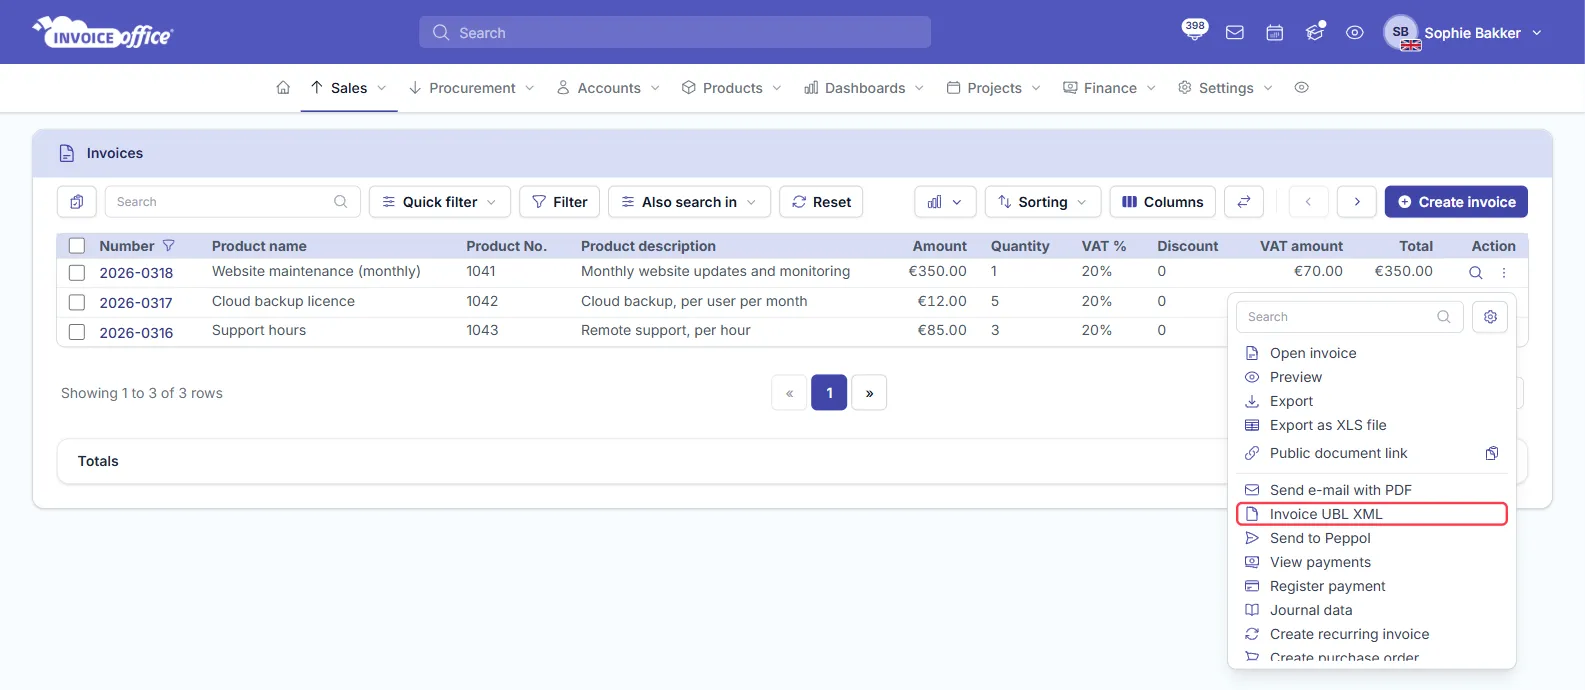Viewport: 1585px width, 690px height.
Task: Focus the Search field in the action popup
Action: [x=1350, y=317]
